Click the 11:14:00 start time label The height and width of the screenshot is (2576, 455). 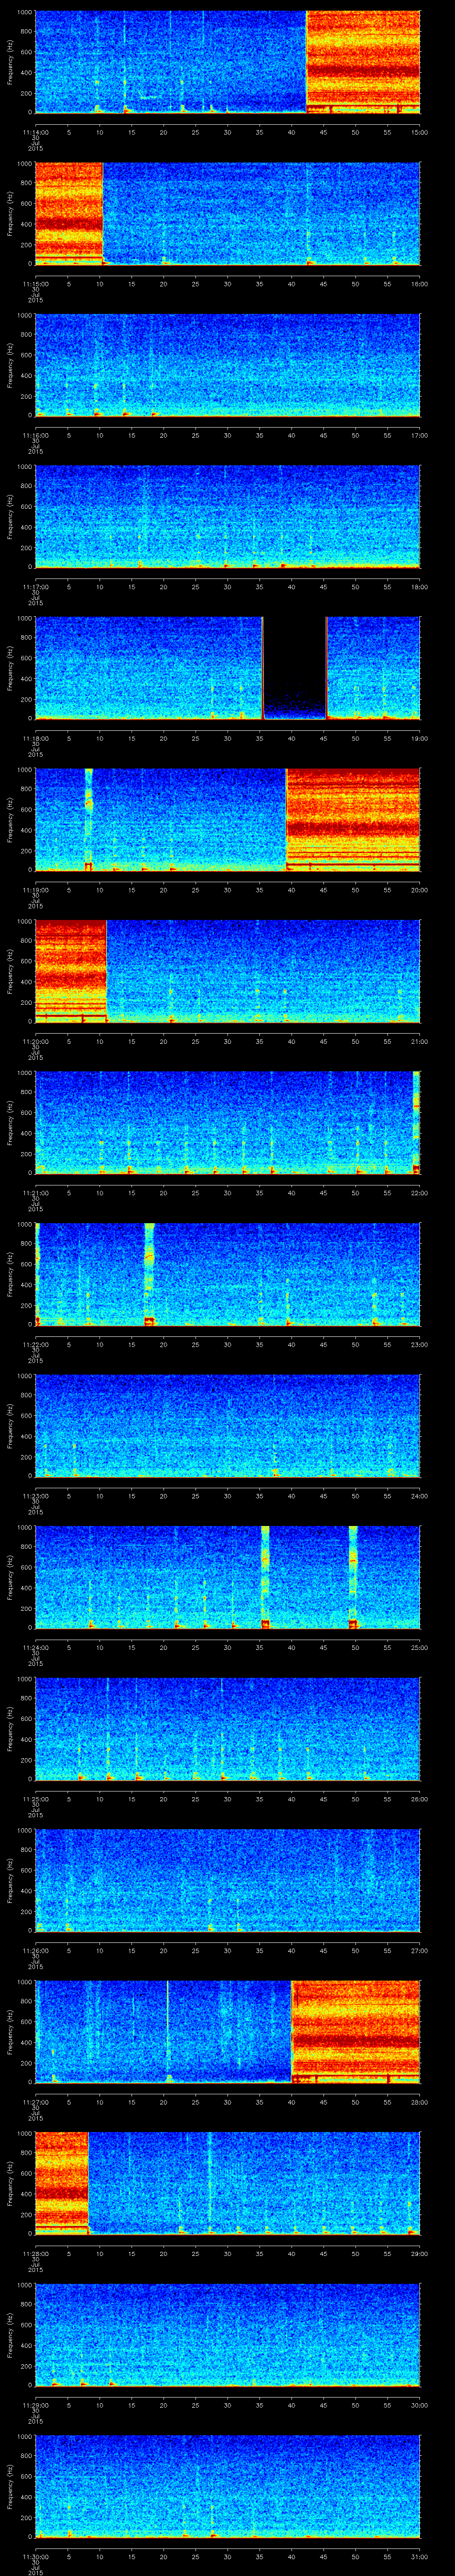pyautogui.click(x=35, y=132)
